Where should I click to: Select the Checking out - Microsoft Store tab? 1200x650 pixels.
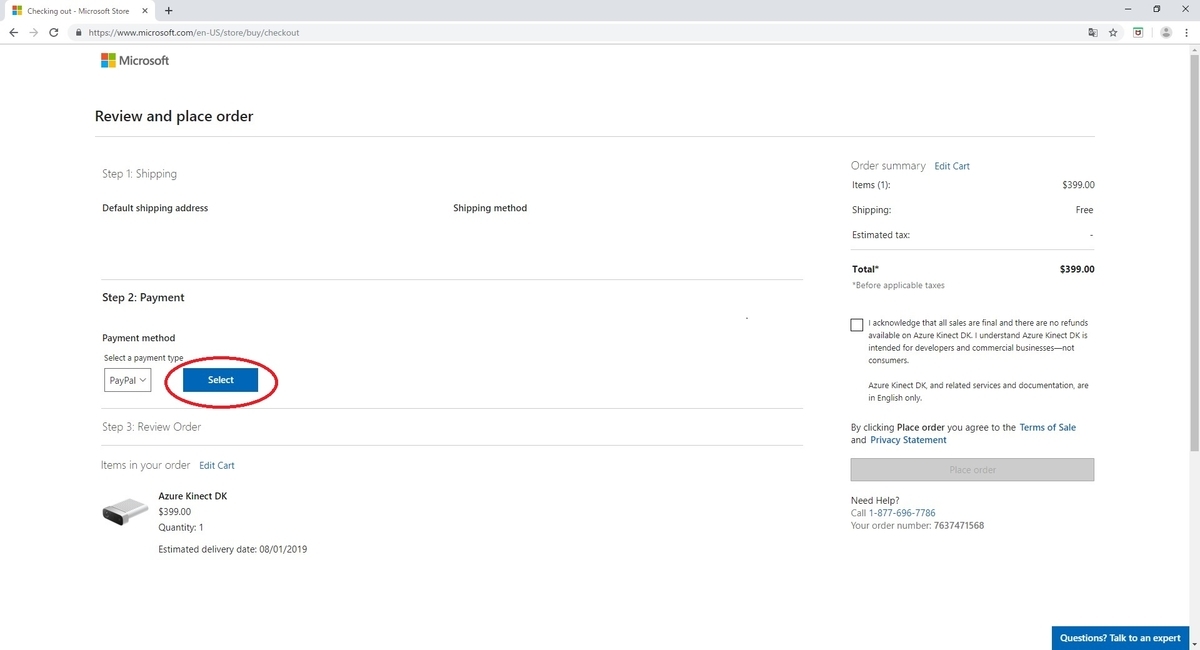(x=80, y=10)
